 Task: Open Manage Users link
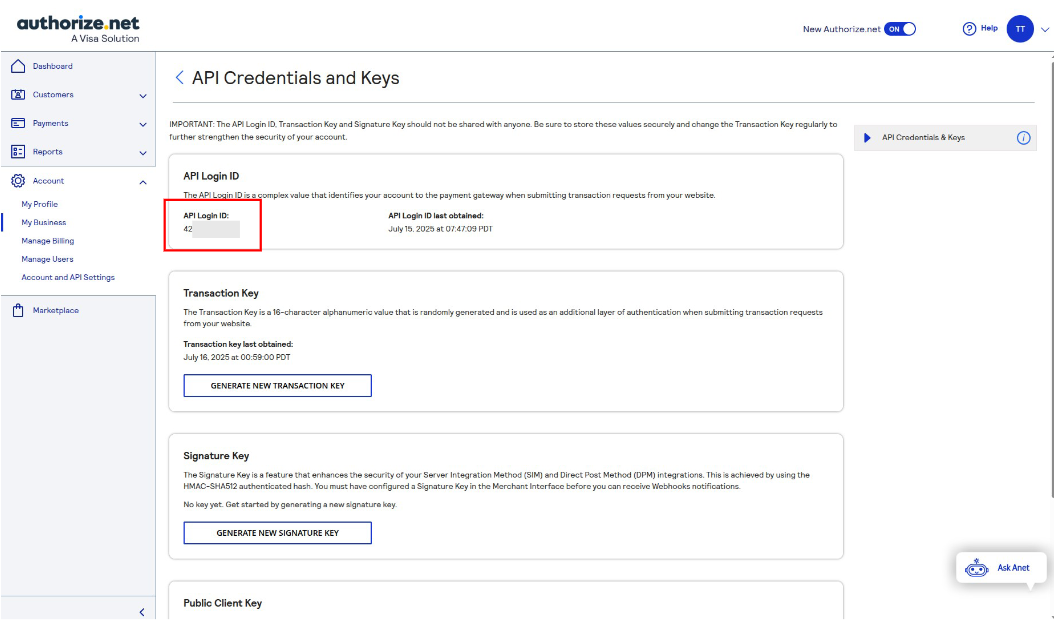coord(47,258)
